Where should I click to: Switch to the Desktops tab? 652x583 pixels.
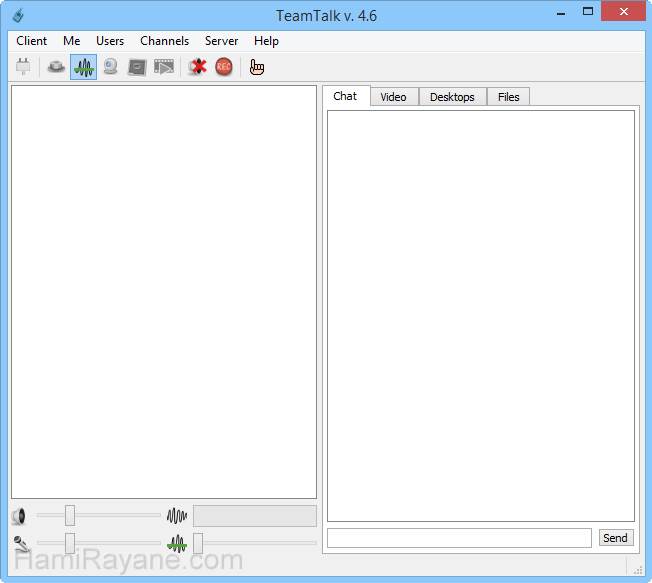pos(452,97)
